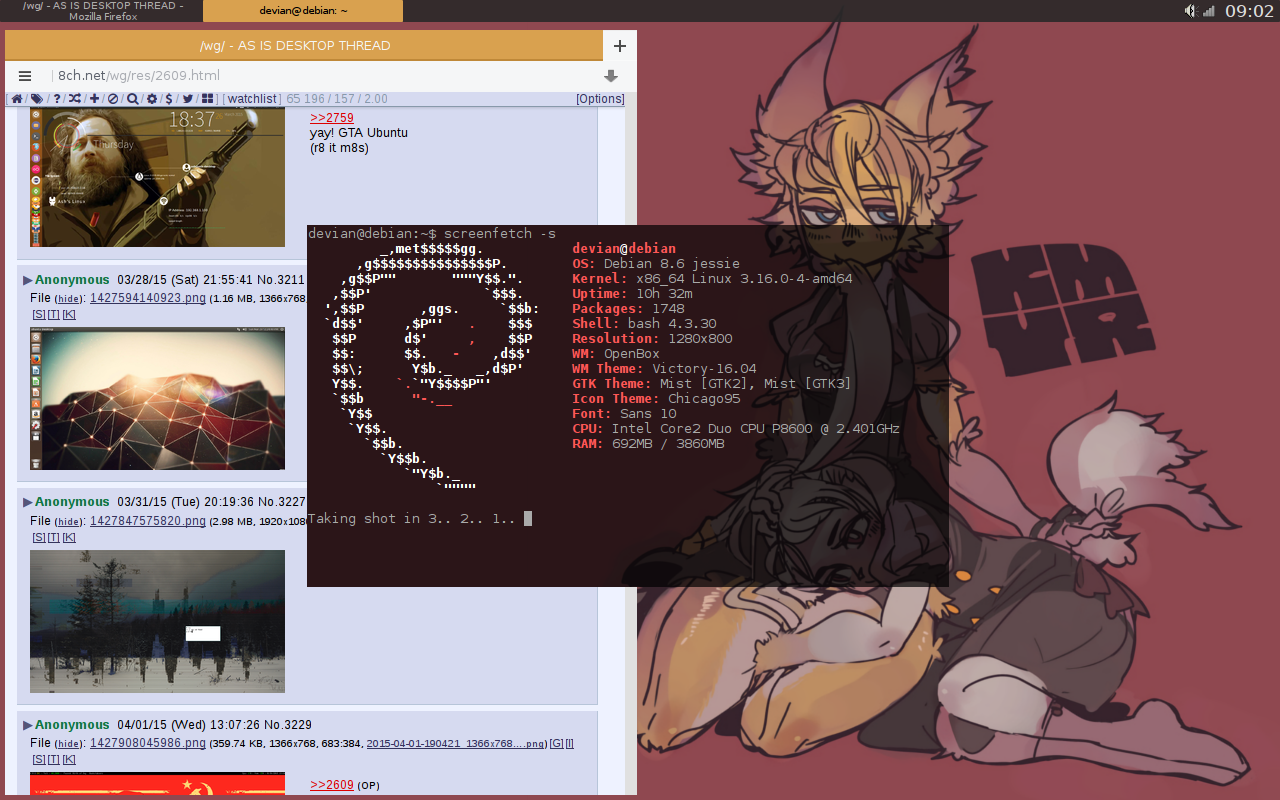Click the downloads arrow icon in Firefox
Viewport: 1280px width, 800px height.
point(611,76)
